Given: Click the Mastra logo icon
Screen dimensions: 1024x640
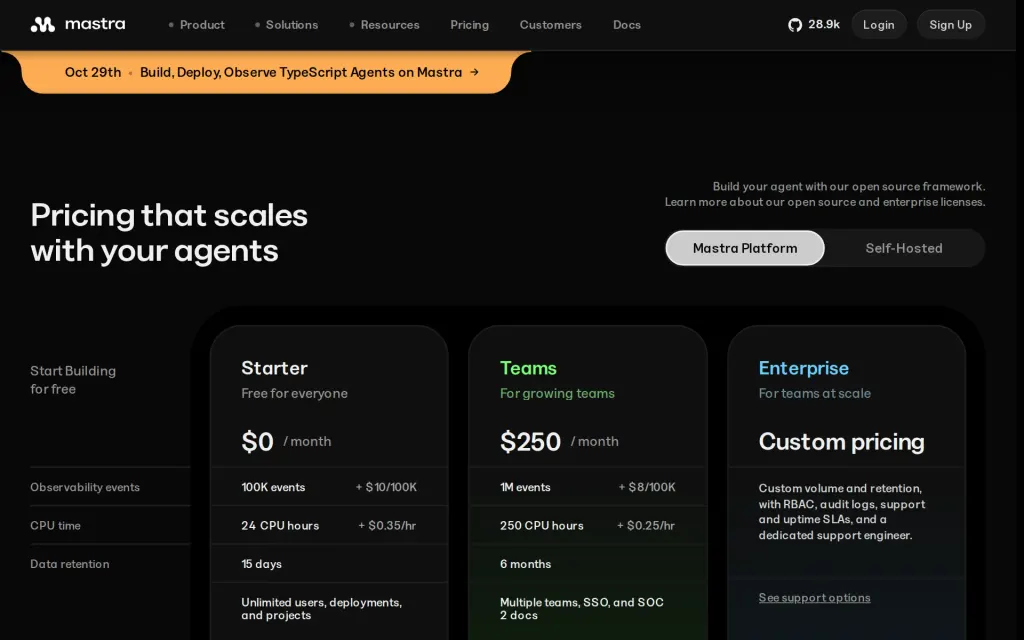Looking at the screenshot, I should point(42,25).
